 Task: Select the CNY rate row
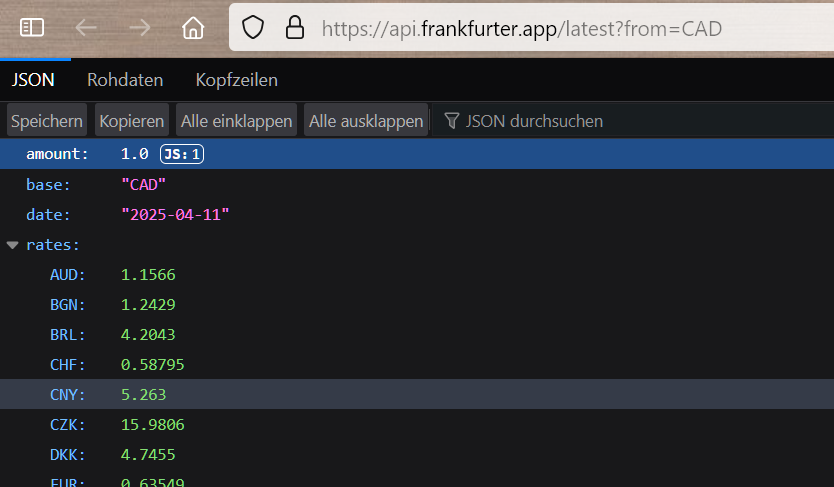coord(417,394)
